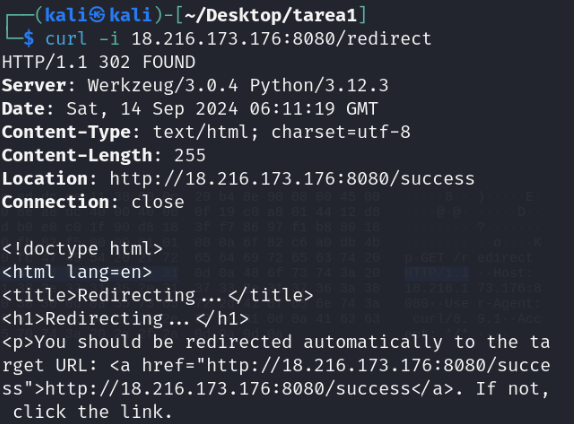Click the <!doctype html> line
This screenshot has height=424, width=576.
point(82,249)
